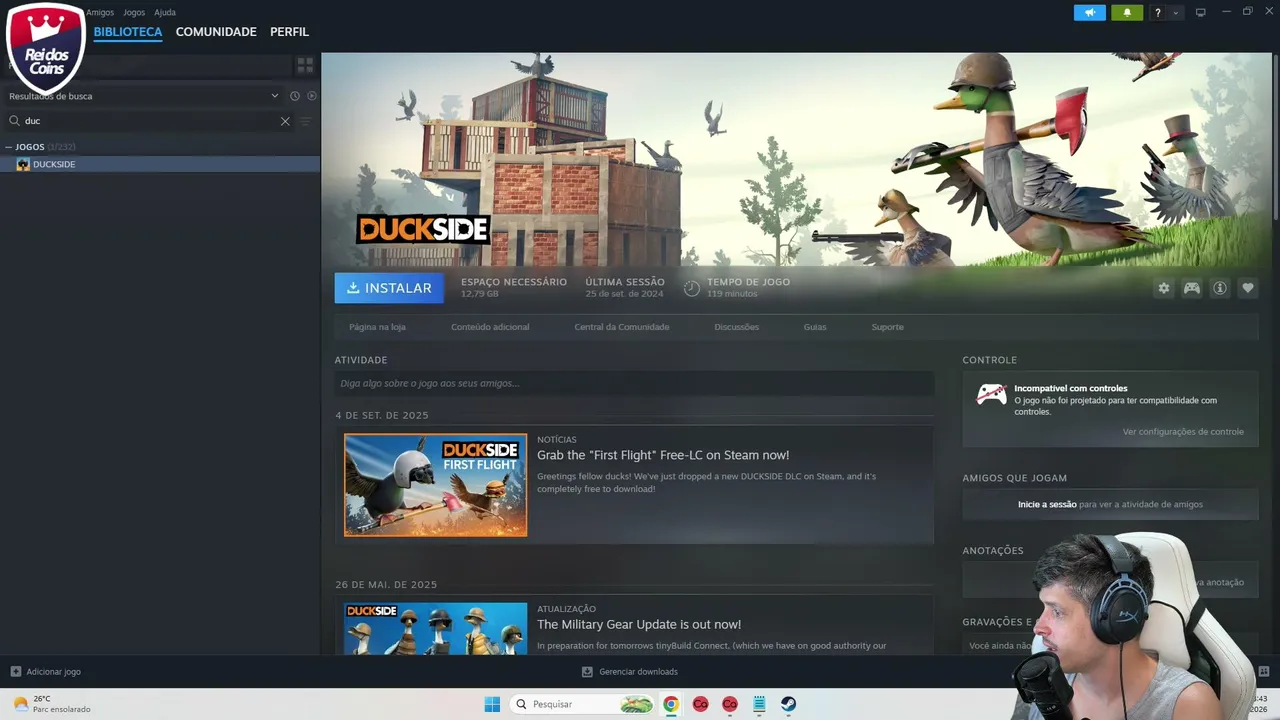
Task: Go to the BIBLIOTECA tab
Action: (128, 32)
